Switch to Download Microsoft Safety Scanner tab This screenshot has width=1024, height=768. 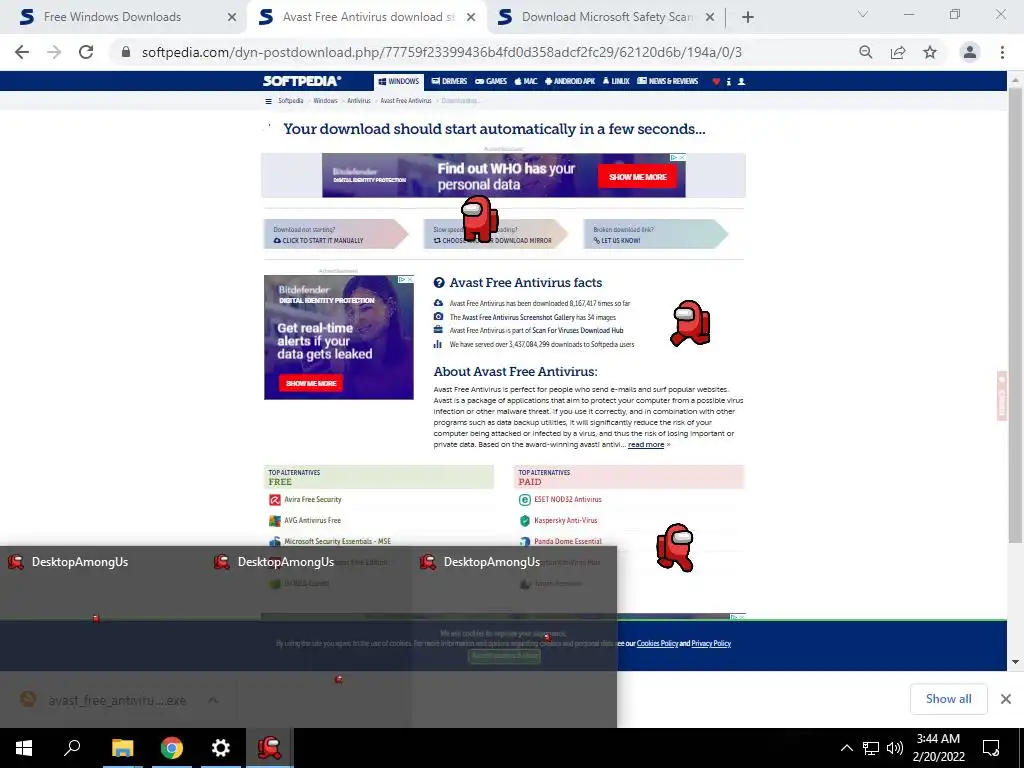(607, 17)
